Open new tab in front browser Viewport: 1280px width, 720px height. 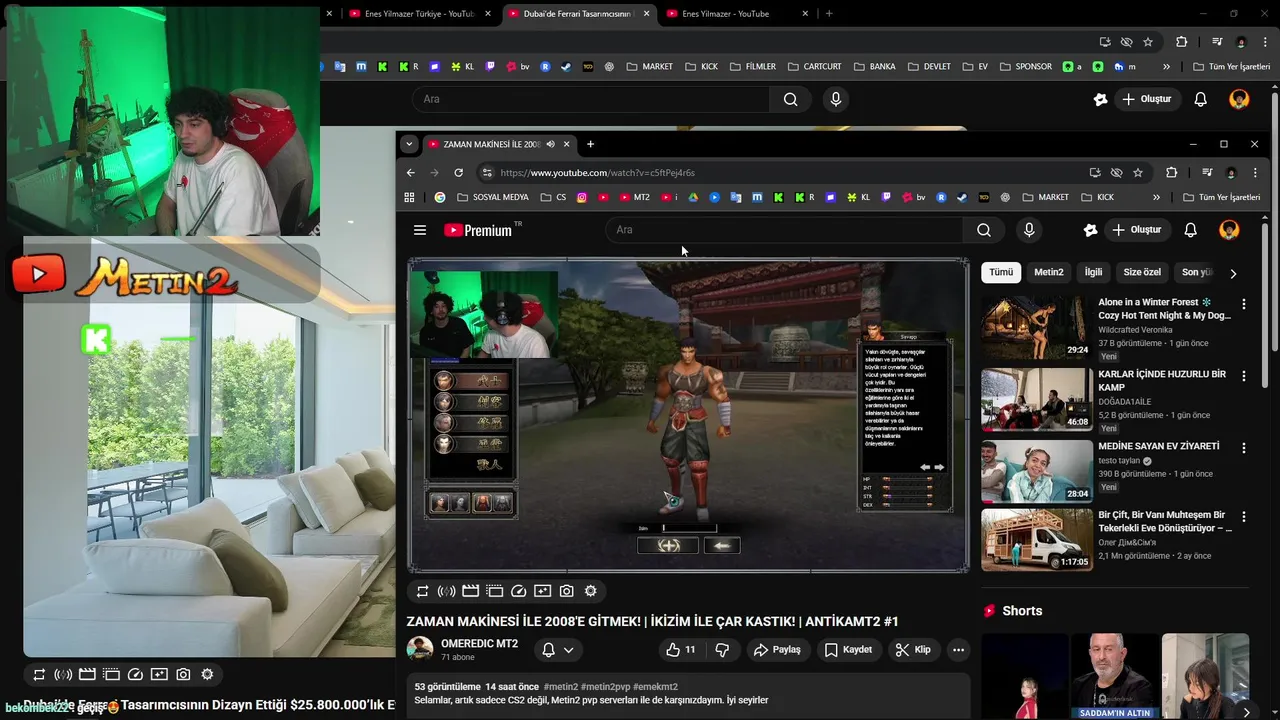tap(590, 144)
